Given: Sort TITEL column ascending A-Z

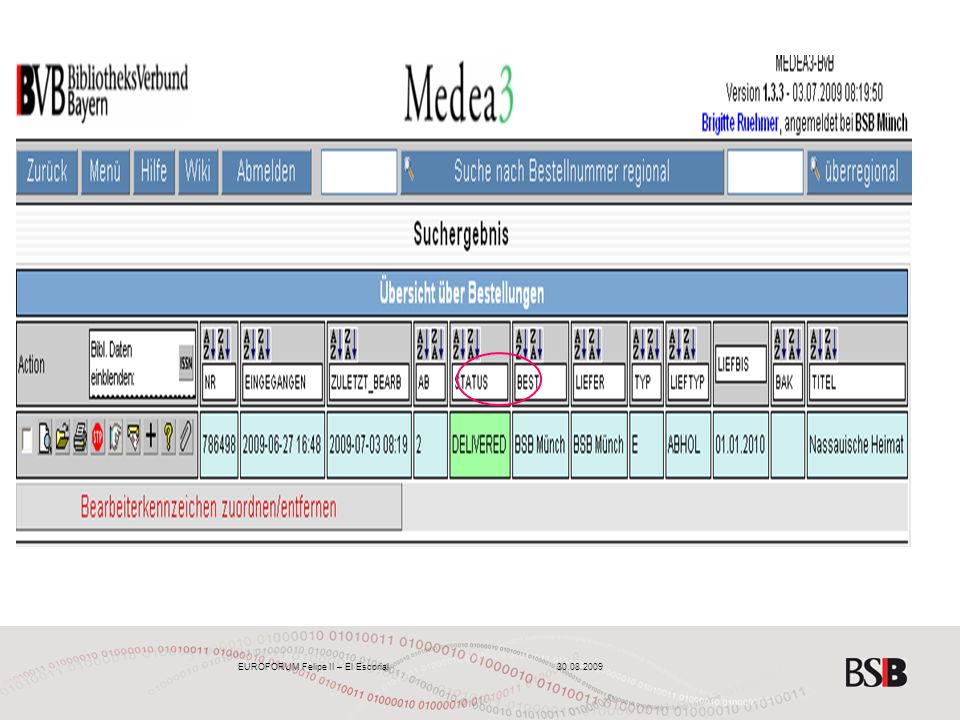Looking at the screenshot, I should pos(816,344).
